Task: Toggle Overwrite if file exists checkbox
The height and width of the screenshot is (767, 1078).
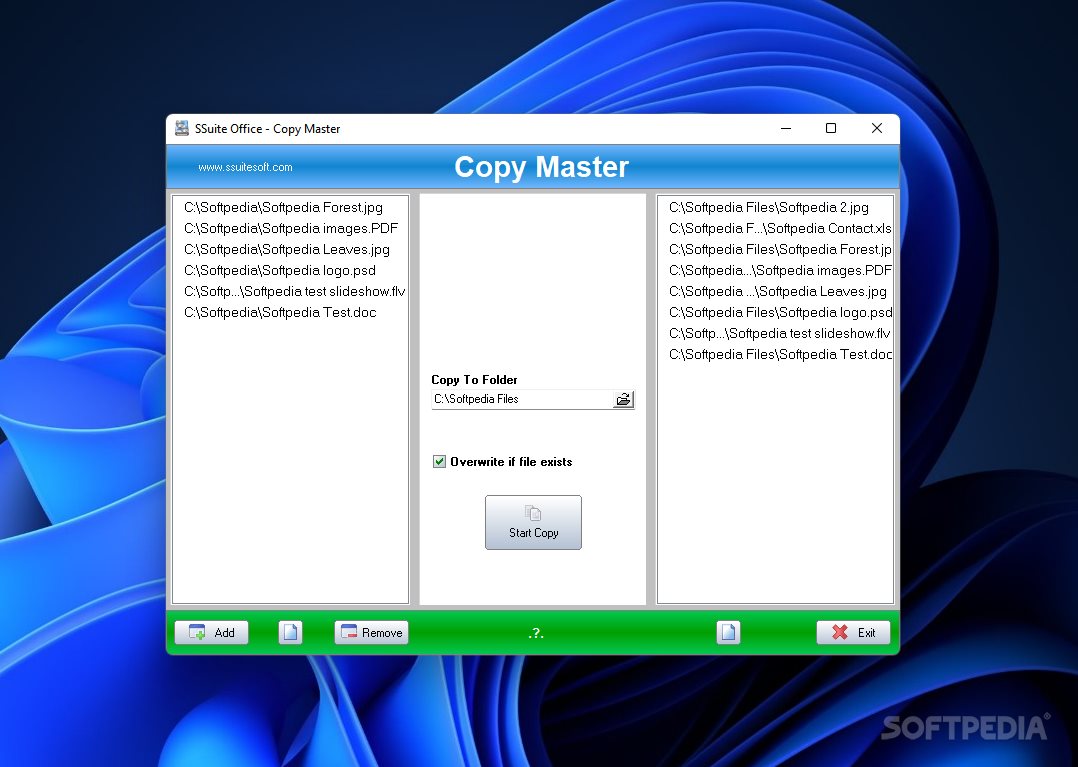Action: coord(439,461)
